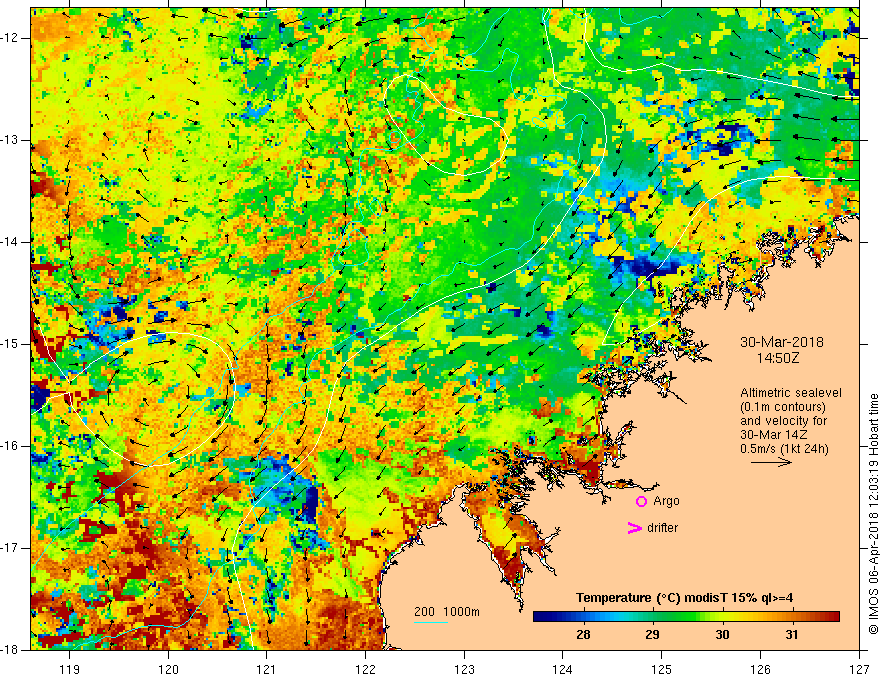The height and width of the screenshot is (680, 880).
Task: Click the latitude label '-13'
Action: point(11,140)
